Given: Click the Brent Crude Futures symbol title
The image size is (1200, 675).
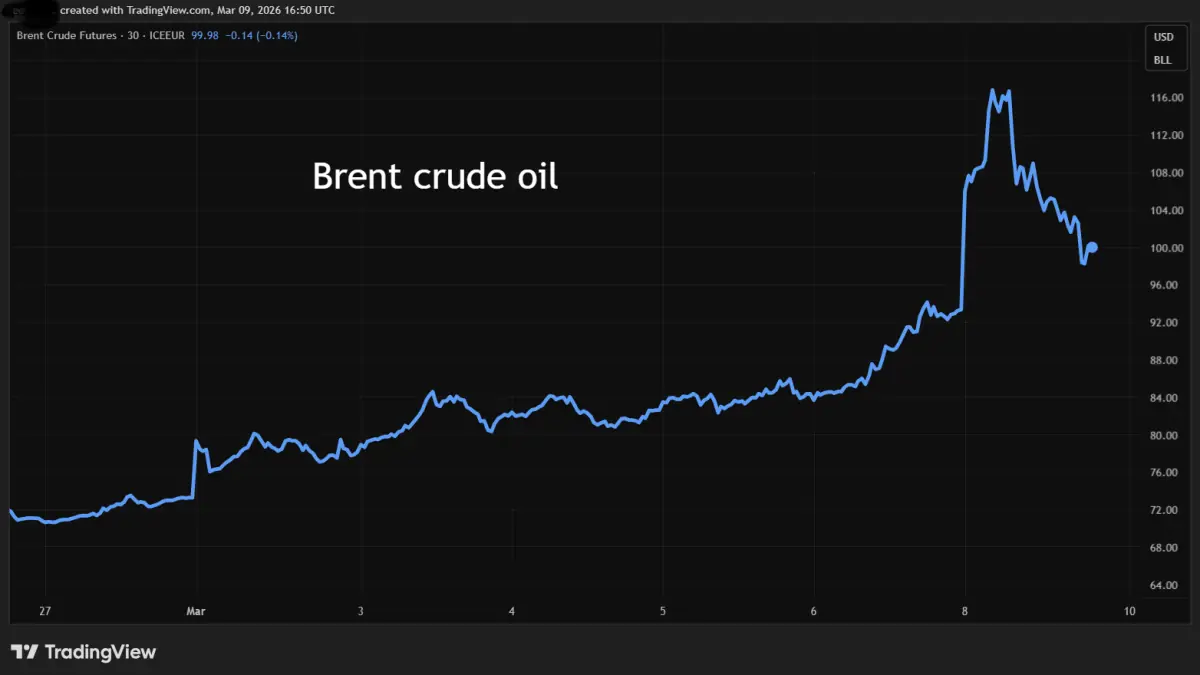Looking at the screenshot, I should pyautogui.click(x=66, y=36).
